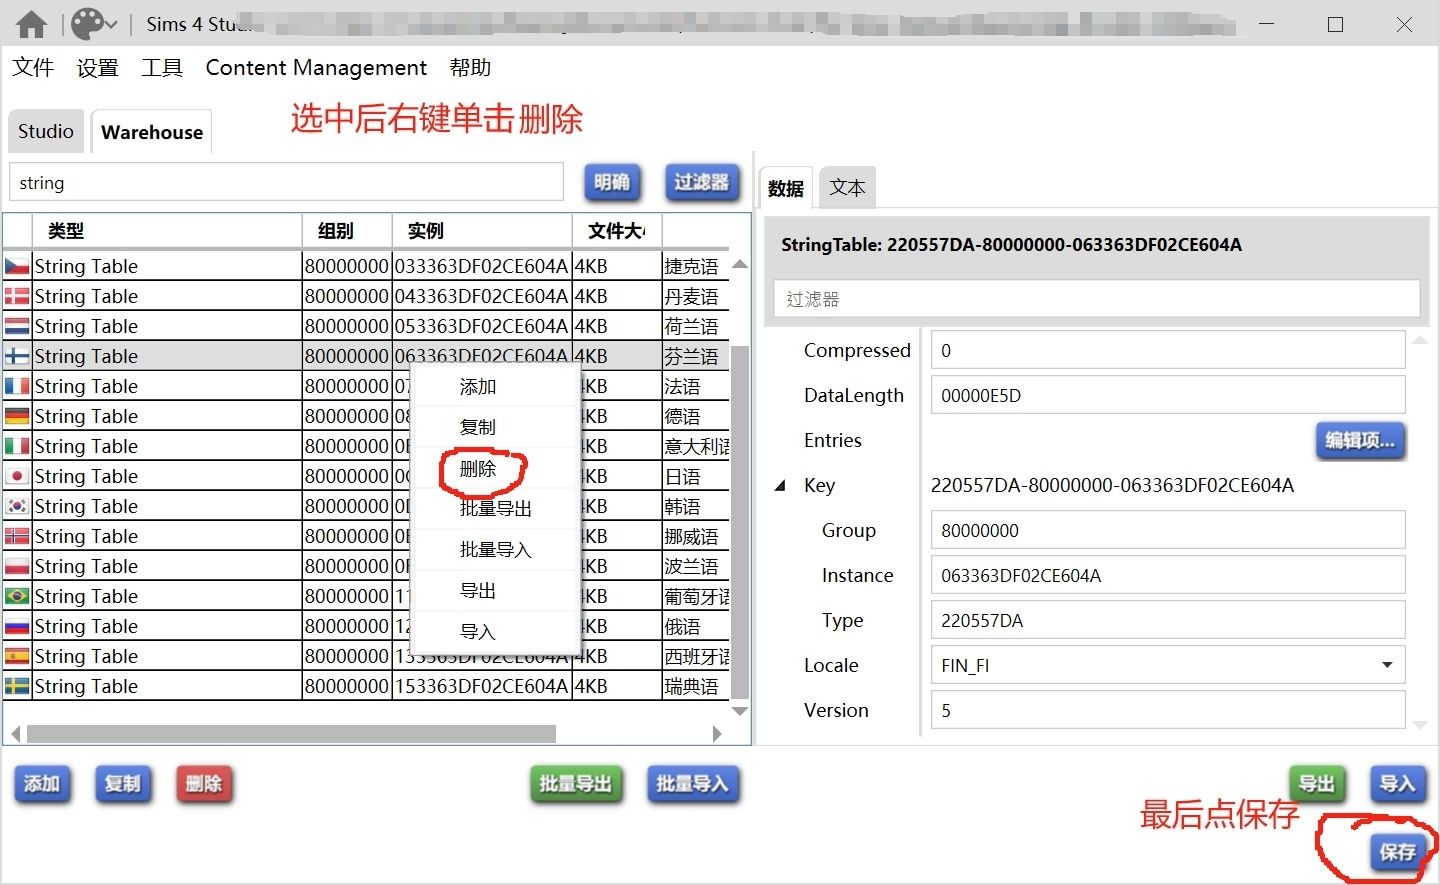Image resolution: width=1440 pixels, height=885 pixels.
Task: Open the 文件 menu
Action: click(33, 68)
